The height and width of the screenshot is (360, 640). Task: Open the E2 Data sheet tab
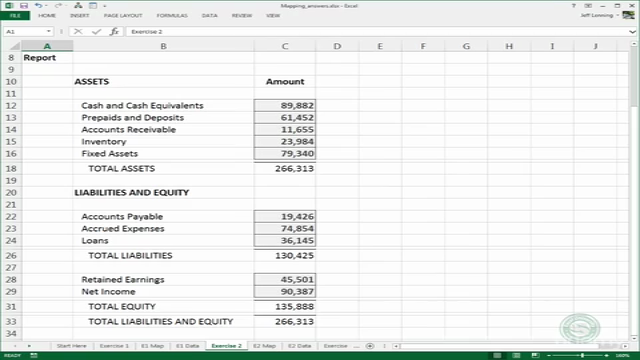coord(300,346)
